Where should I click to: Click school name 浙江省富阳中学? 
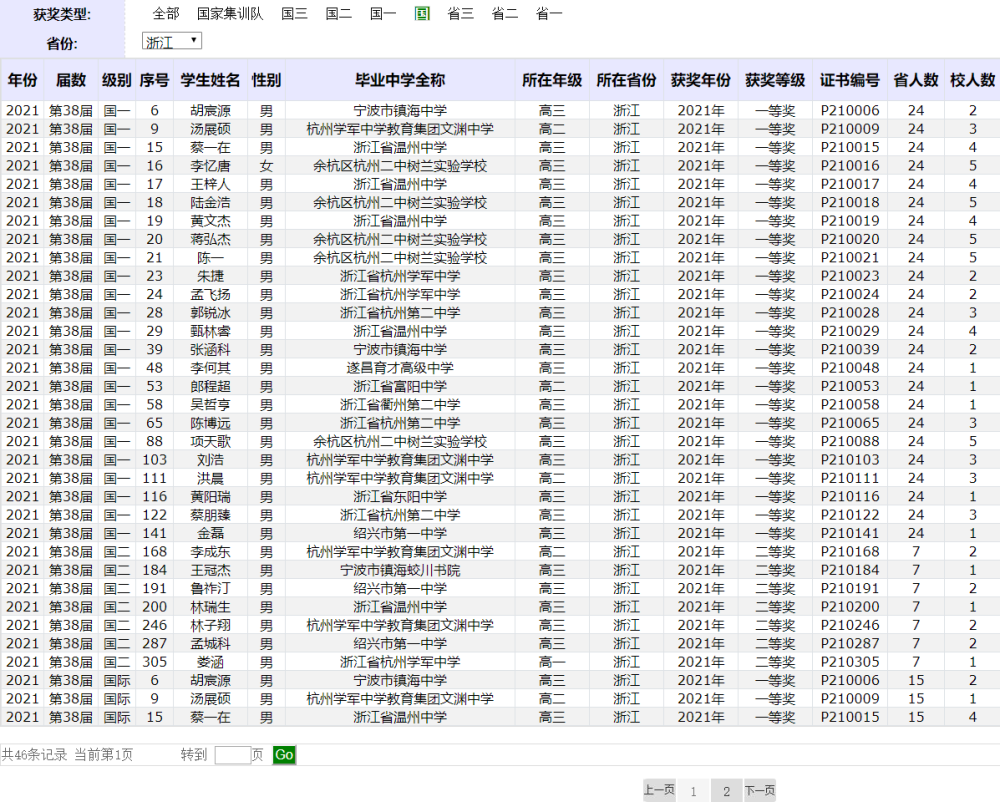[x=400, y=387]
